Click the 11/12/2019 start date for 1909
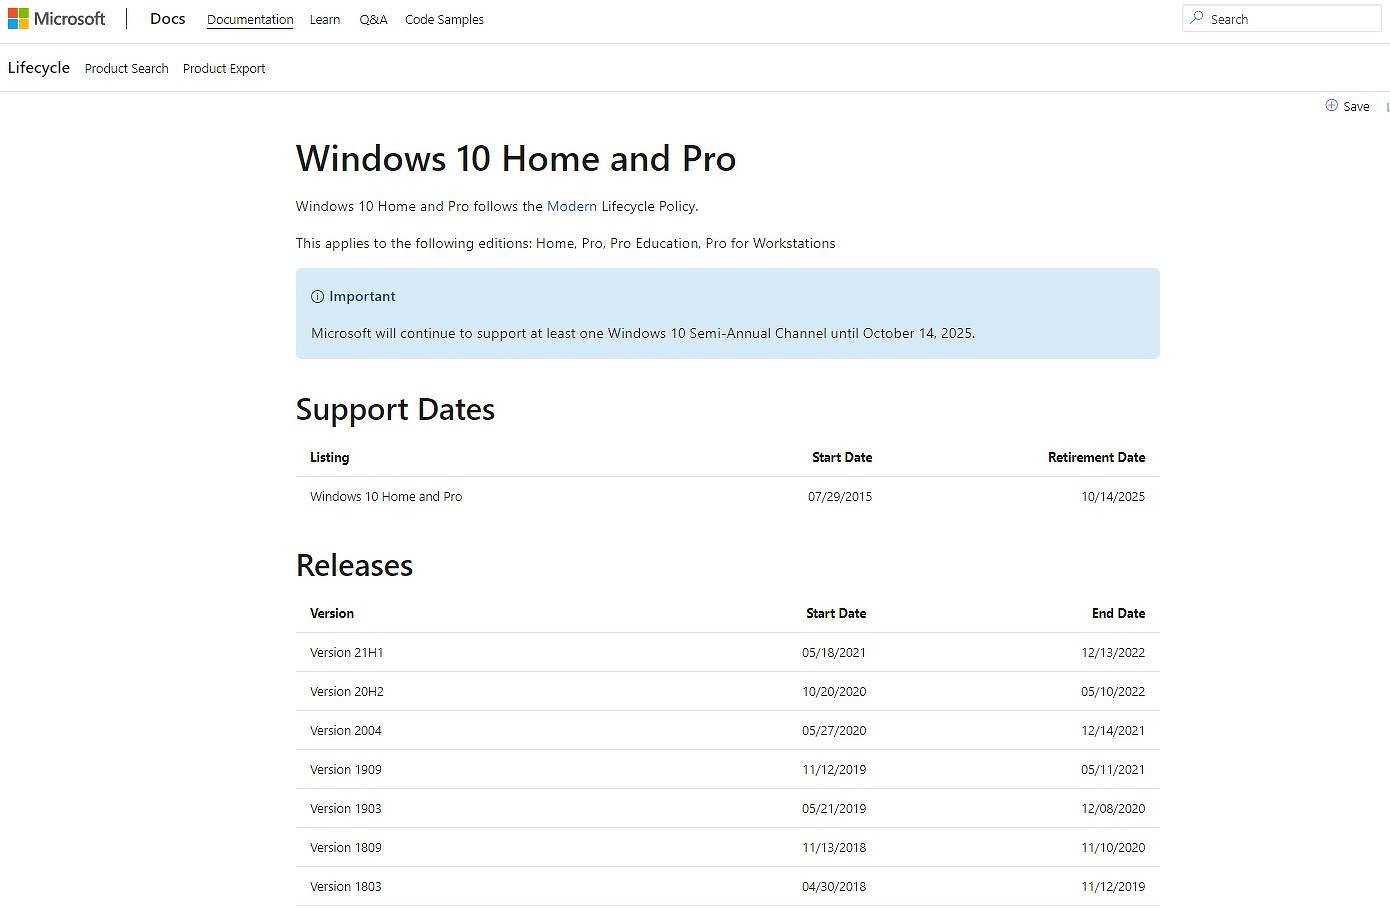This screenshot has width=1390, height=906. [x=834, y=769]
